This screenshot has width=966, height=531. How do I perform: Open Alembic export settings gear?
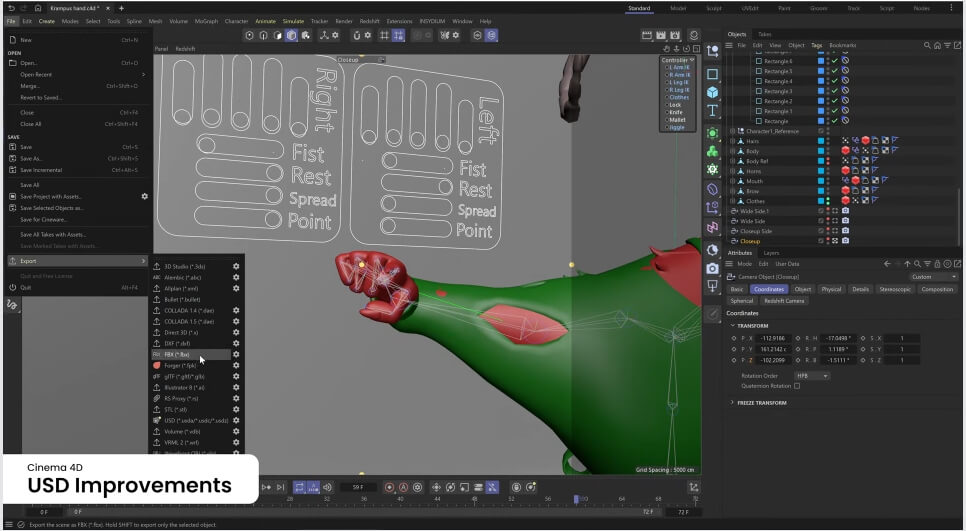(236, 278)
